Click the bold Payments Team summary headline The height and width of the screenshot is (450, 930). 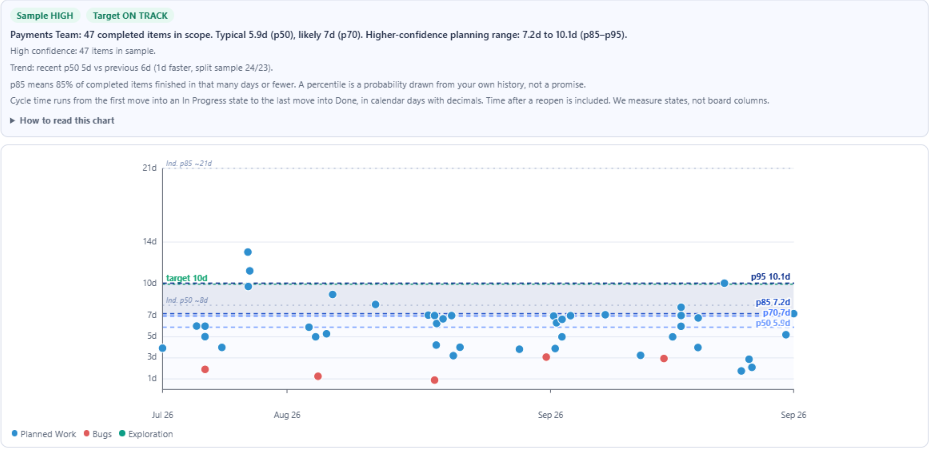click(319, 35)
